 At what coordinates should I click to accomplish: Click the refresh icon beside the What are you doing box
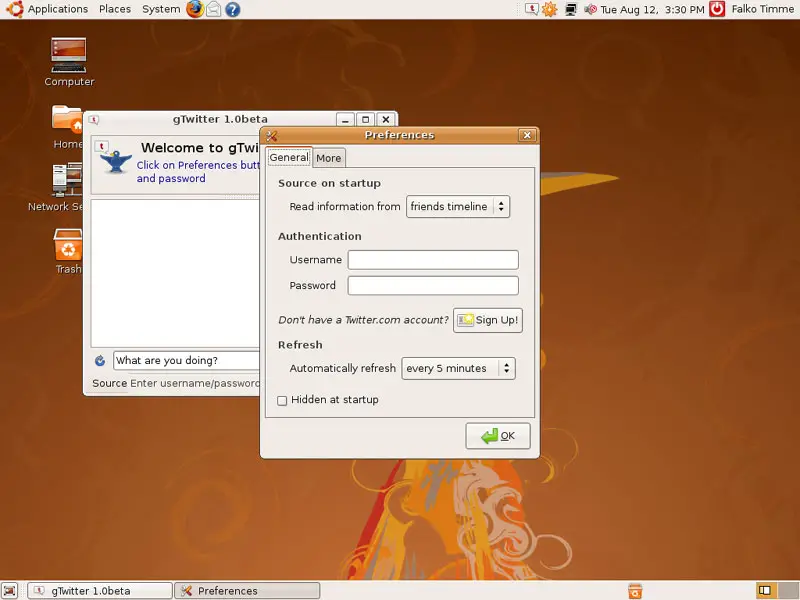(x=100, y=361)
